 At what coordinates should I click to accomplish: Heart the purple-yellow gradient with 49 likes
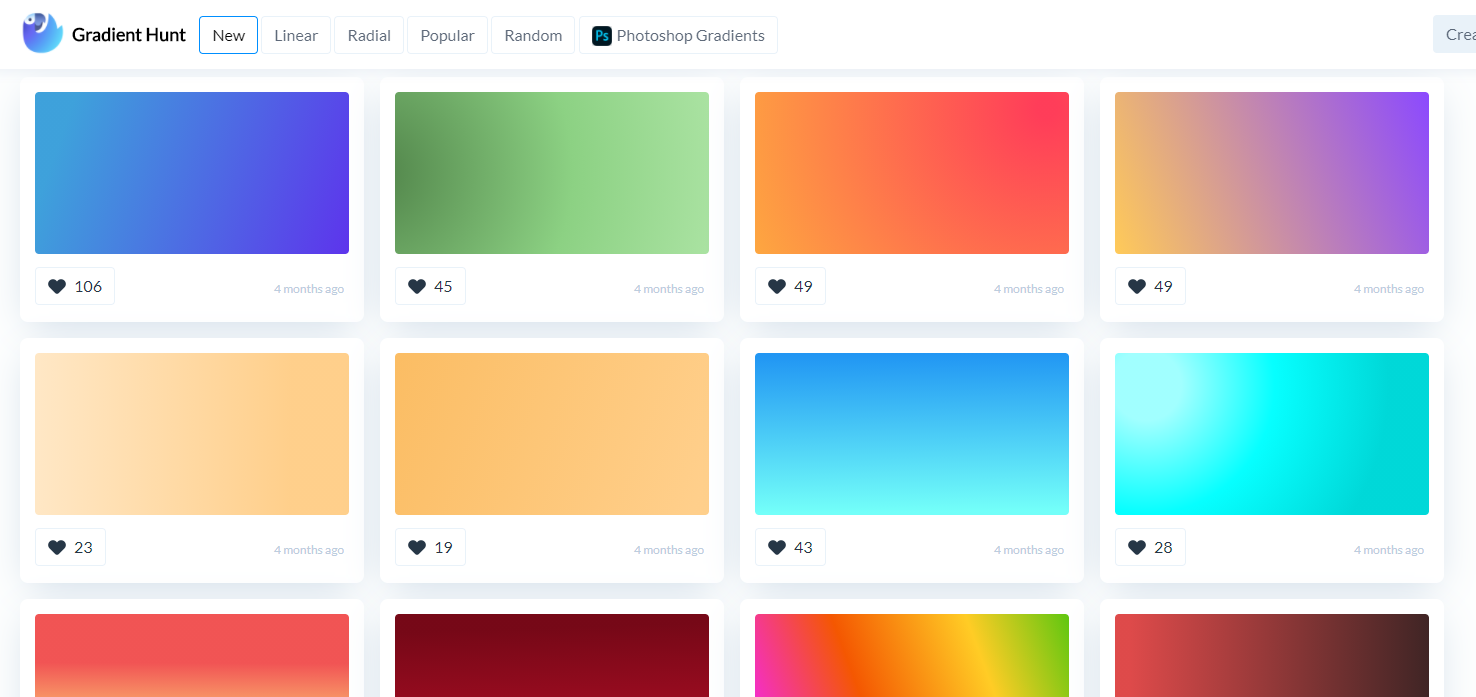click(1150, 286)
